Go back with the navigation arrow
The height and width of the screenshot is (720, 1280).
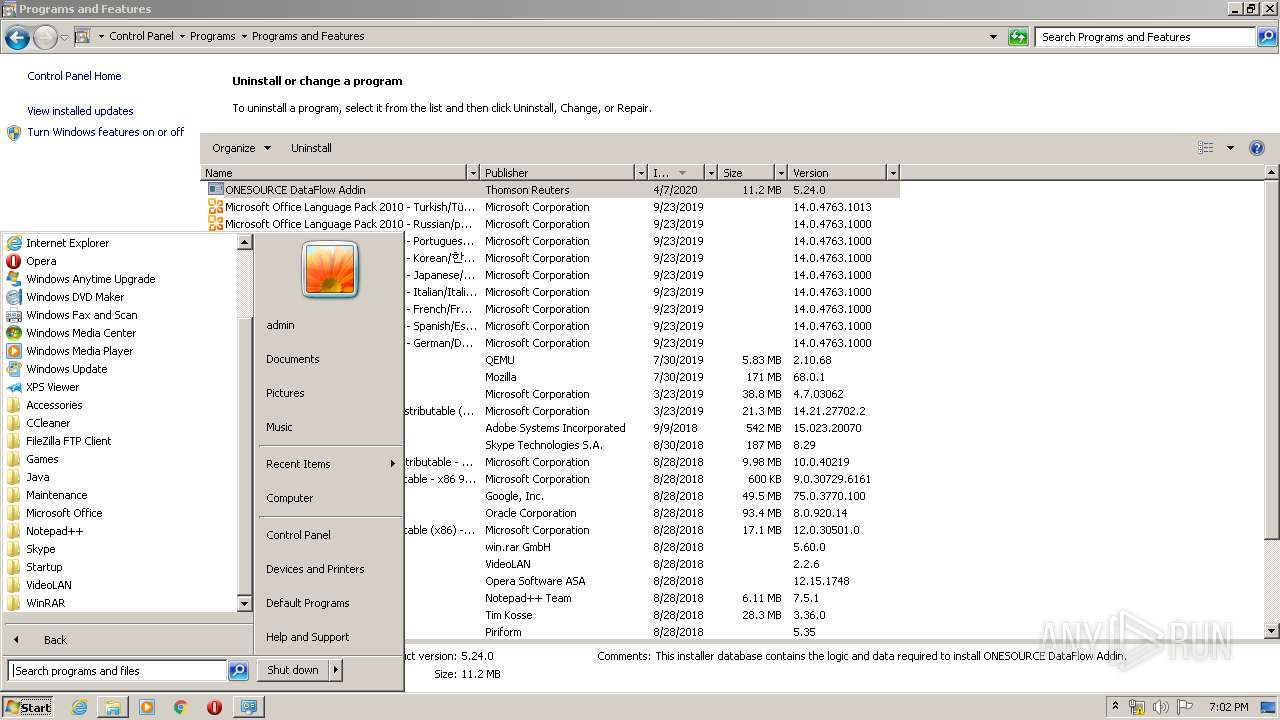pyautogui.click(x=17, y=38)
